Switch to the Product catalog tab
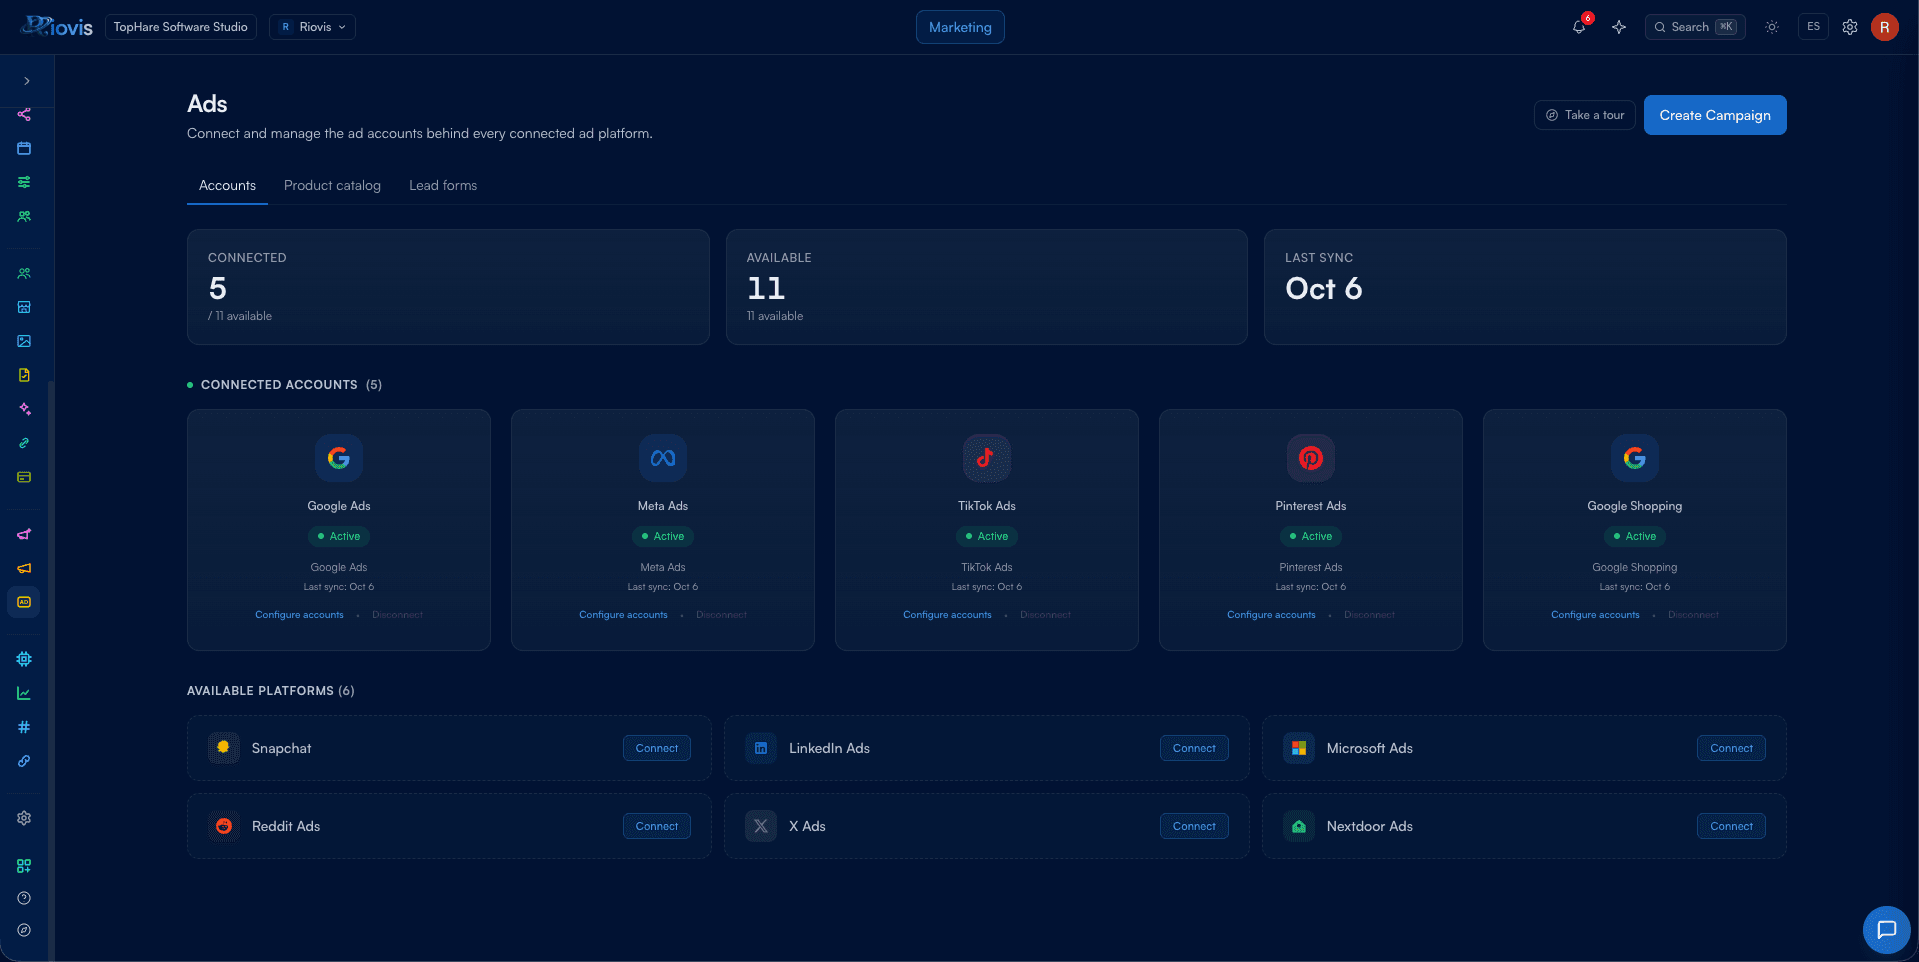 pyautogui.click(x=332, y=186)
